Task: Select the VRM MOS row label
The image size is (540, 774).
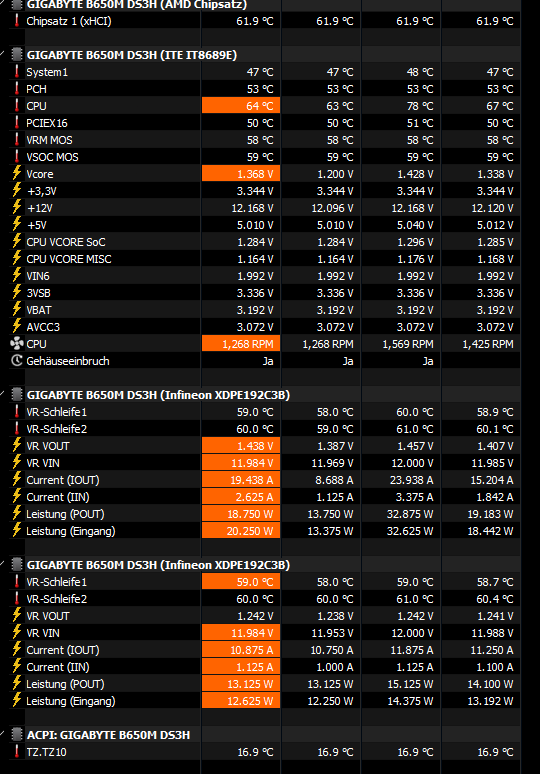Action: (x=49, y=140)
